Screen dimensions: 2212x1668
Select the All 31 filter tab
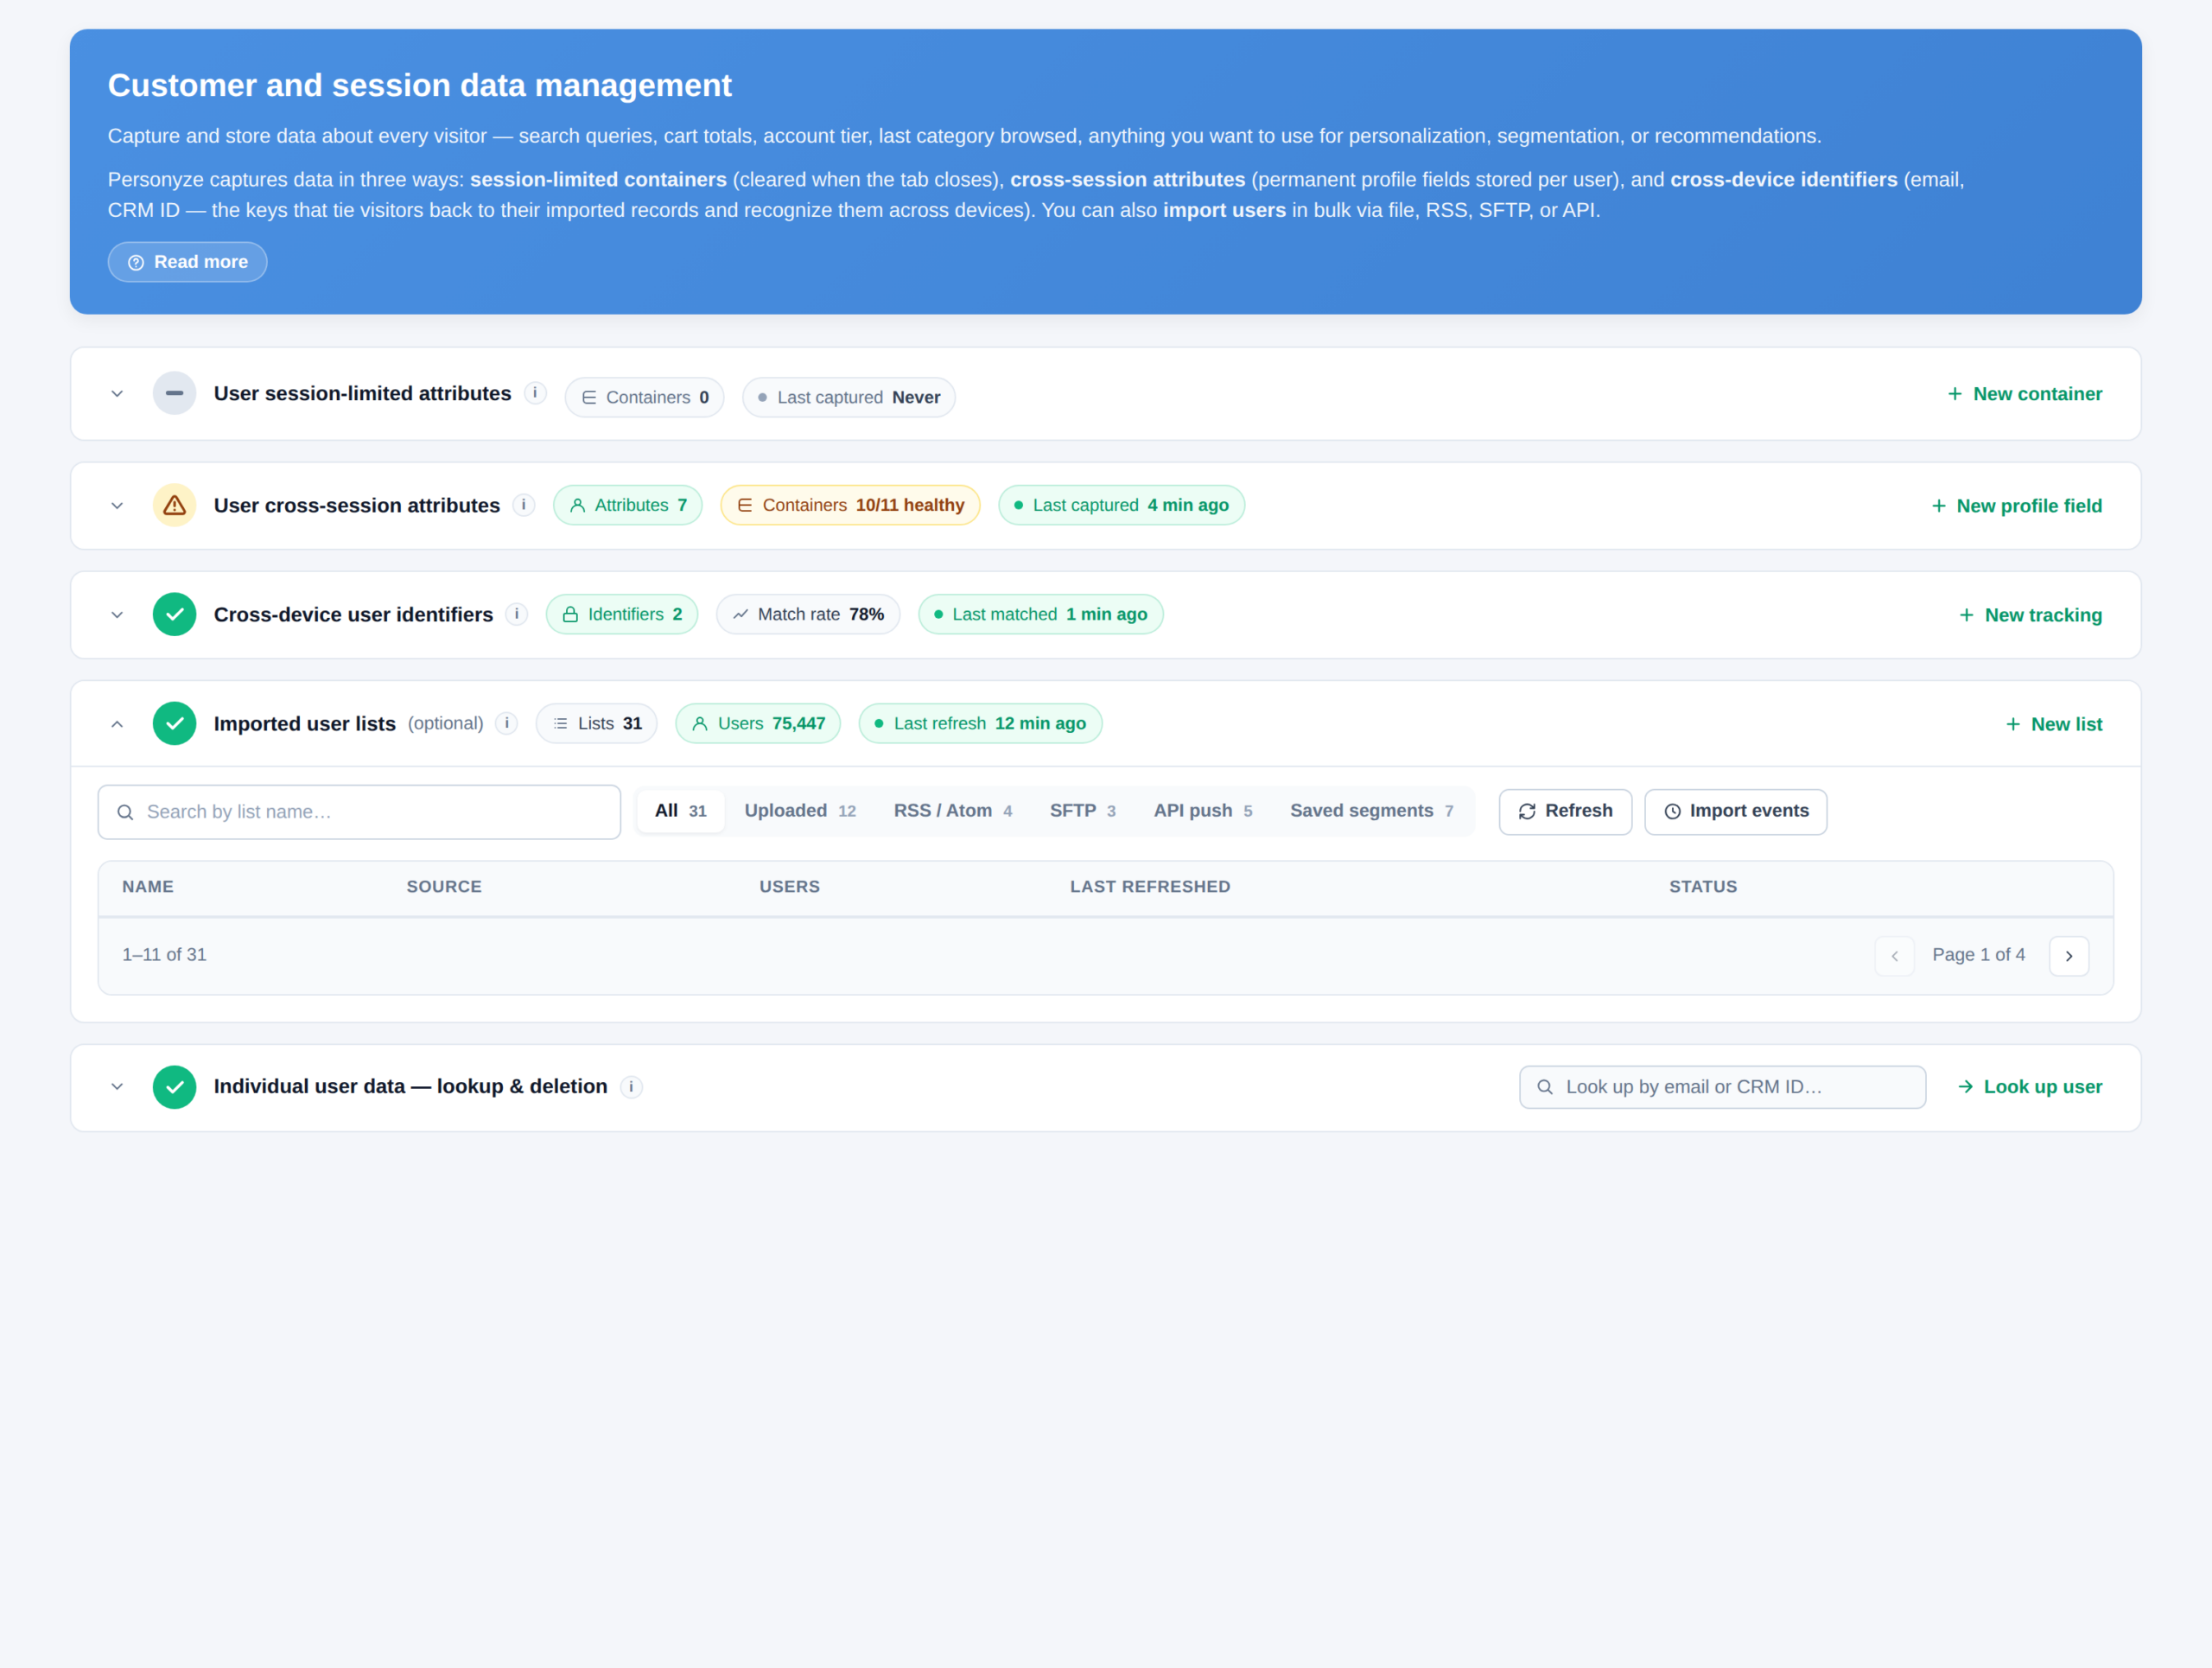point(680,811)
